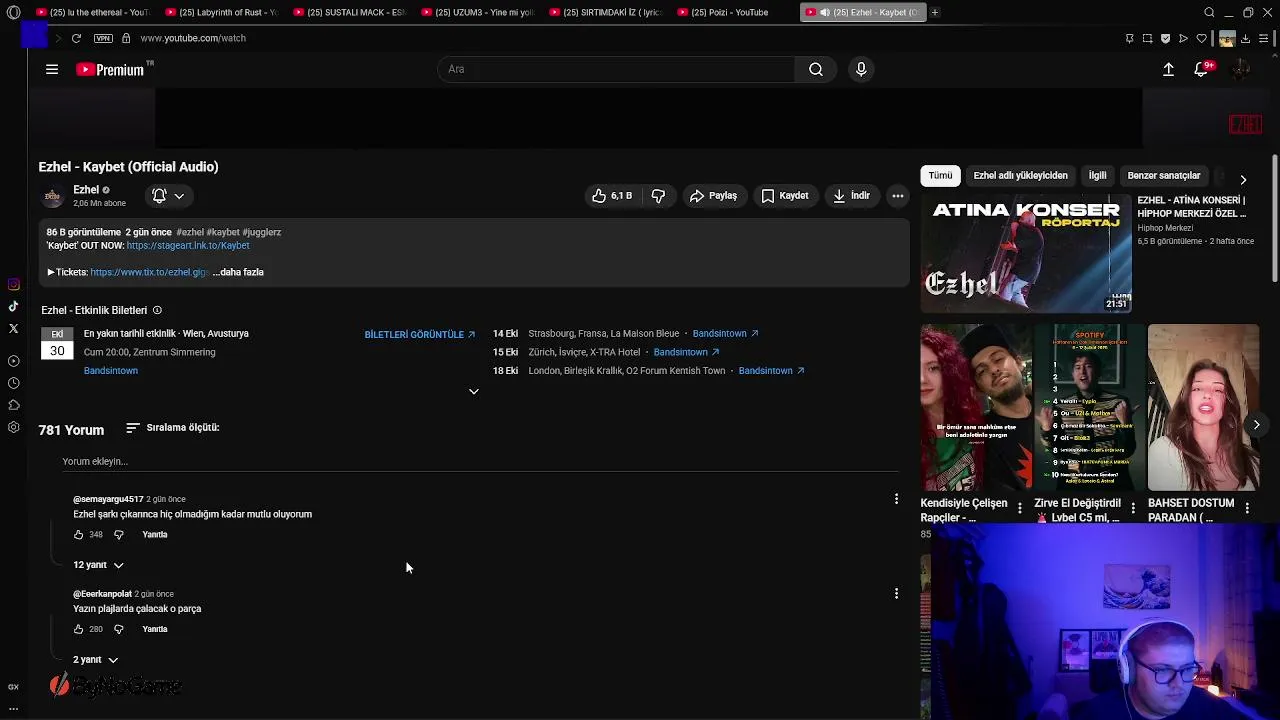Expand 2 yanıt replies
Viewport: 1280px width, 720px height.
coord(95,660)
